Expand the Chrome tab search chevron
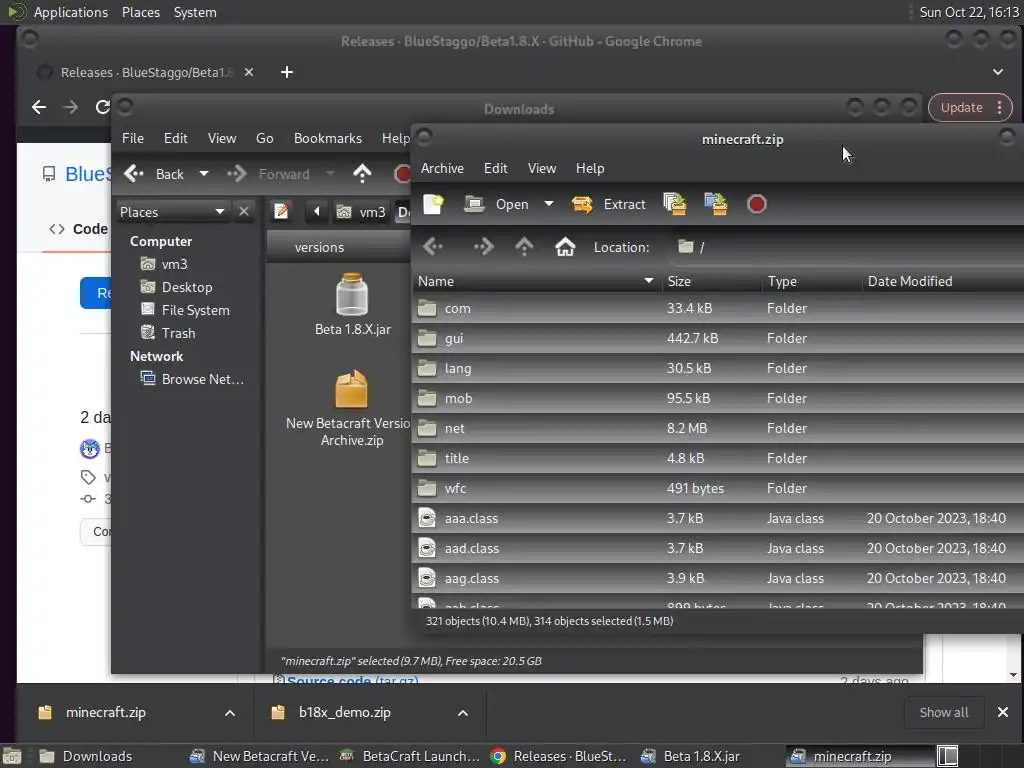 click(998, 72)
